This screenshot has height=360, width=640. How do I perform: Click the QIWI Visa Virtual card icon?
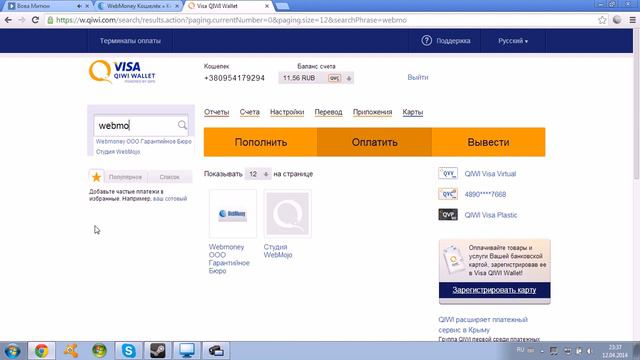click(x=448, y=173)
